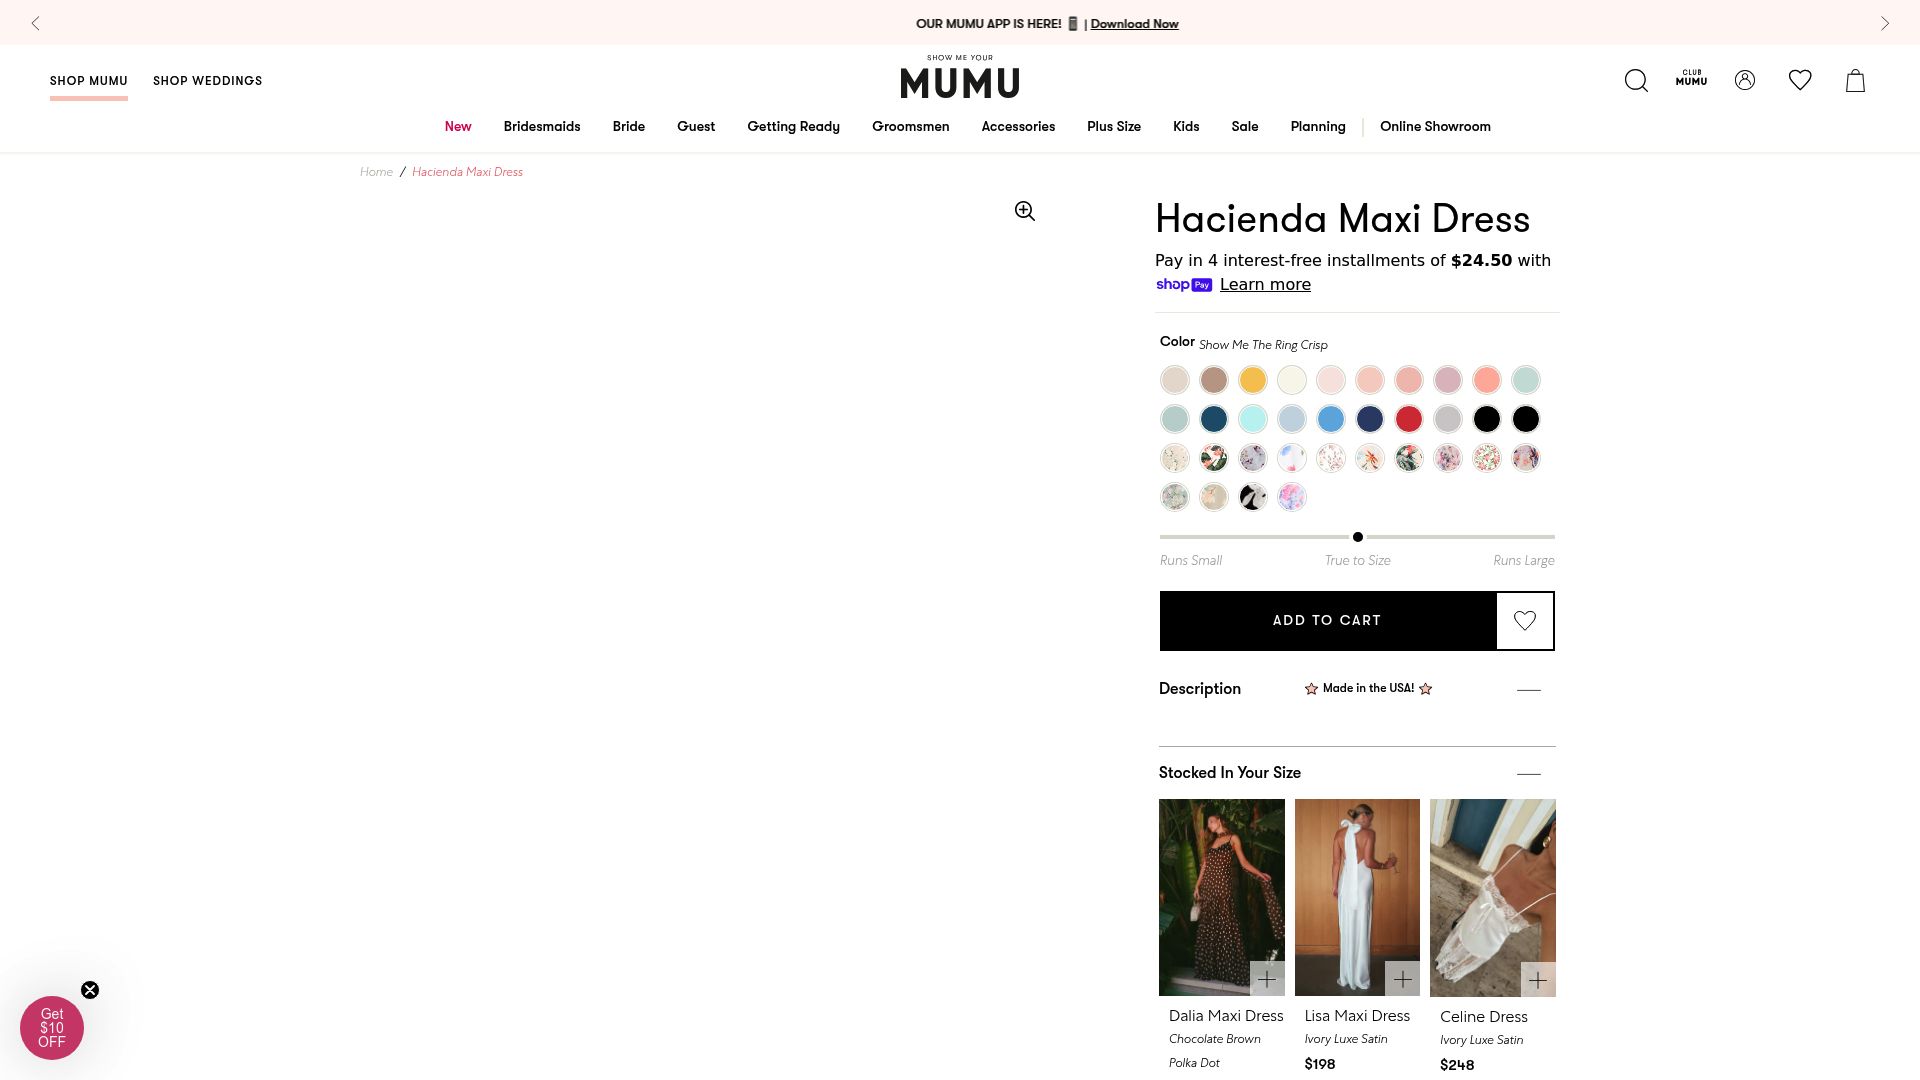Select the gray color swatch
The width and height of the screenshot is (1920, 1080).
(x=1448, y=419)
